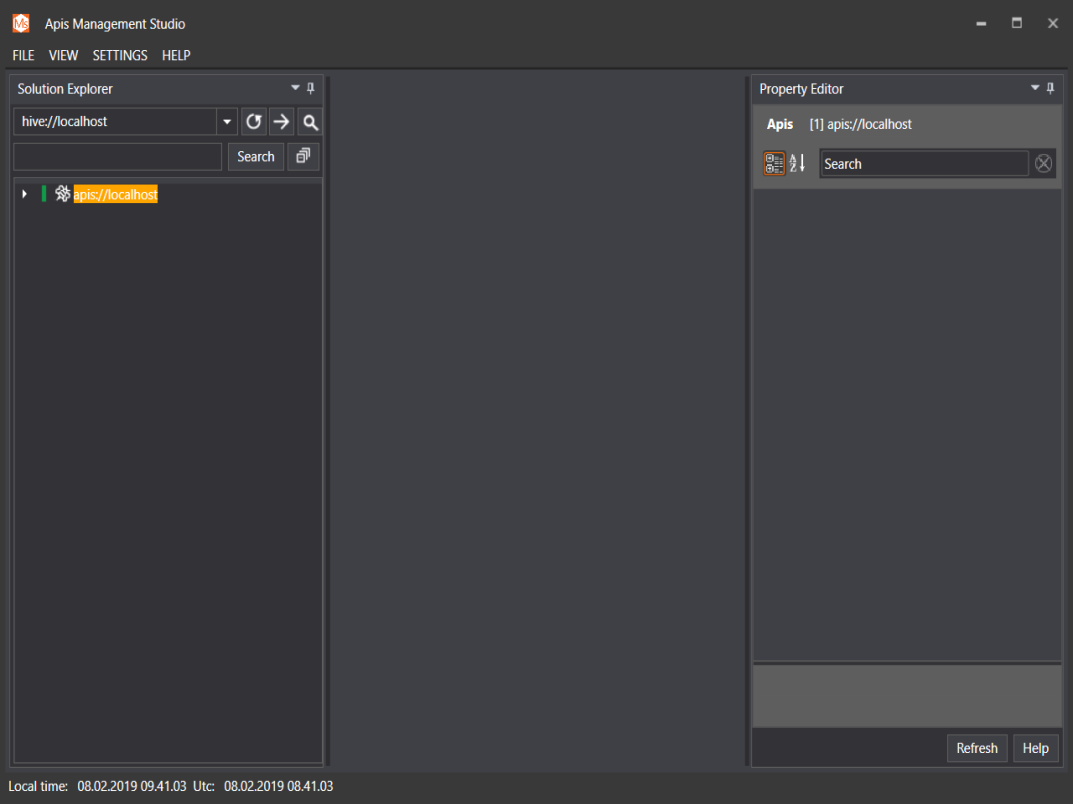Pin the Solution Explorer panel
The height and width of the screenshot is (804, 1073).
[x=311, y=89]
